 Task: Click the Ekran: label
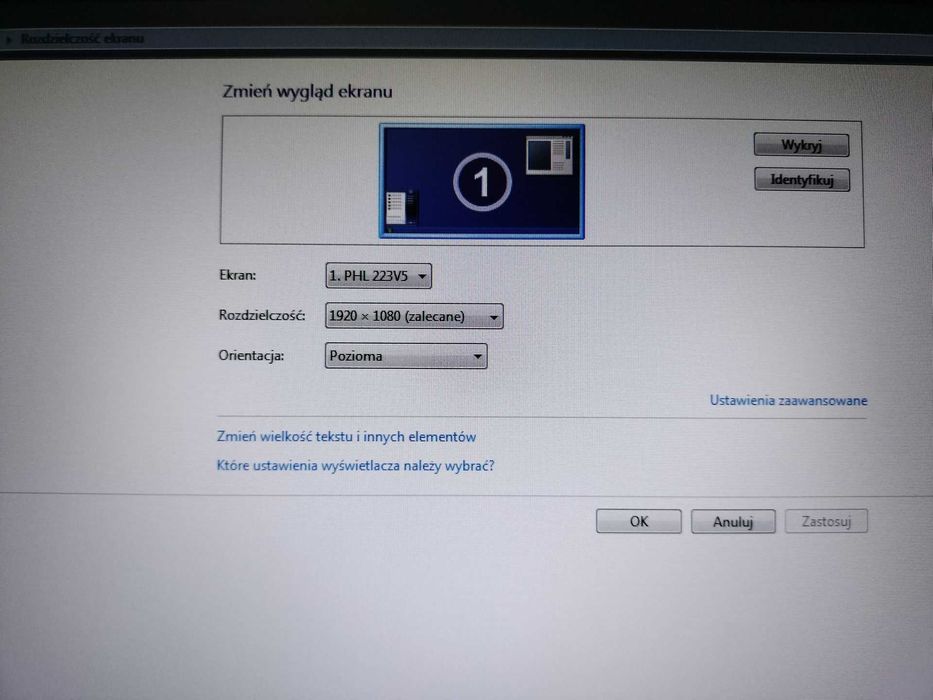237,275
